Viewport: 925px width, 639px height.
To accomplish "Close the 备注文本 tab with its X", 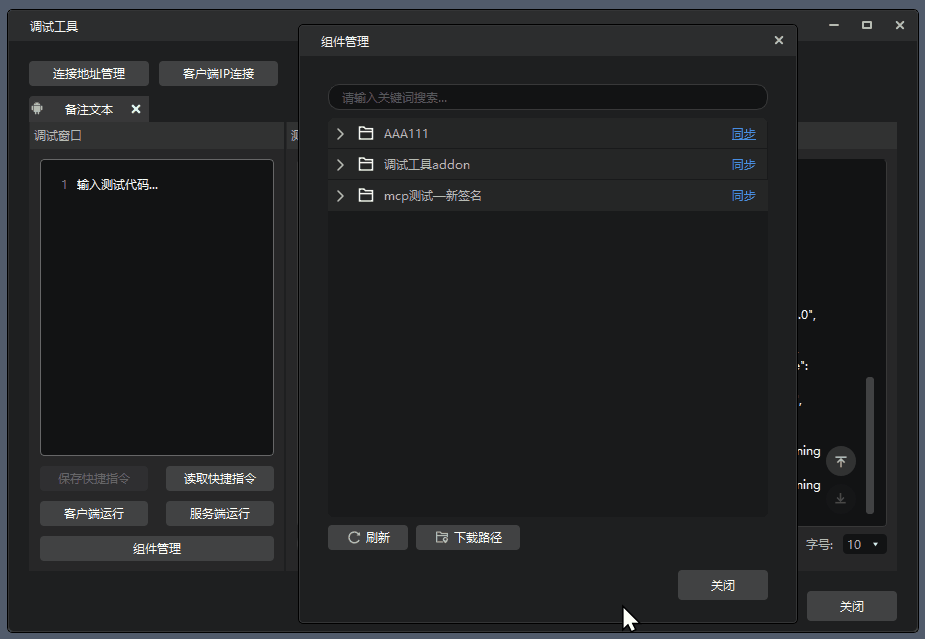I will pyautogui.click(x=136, y=109).
